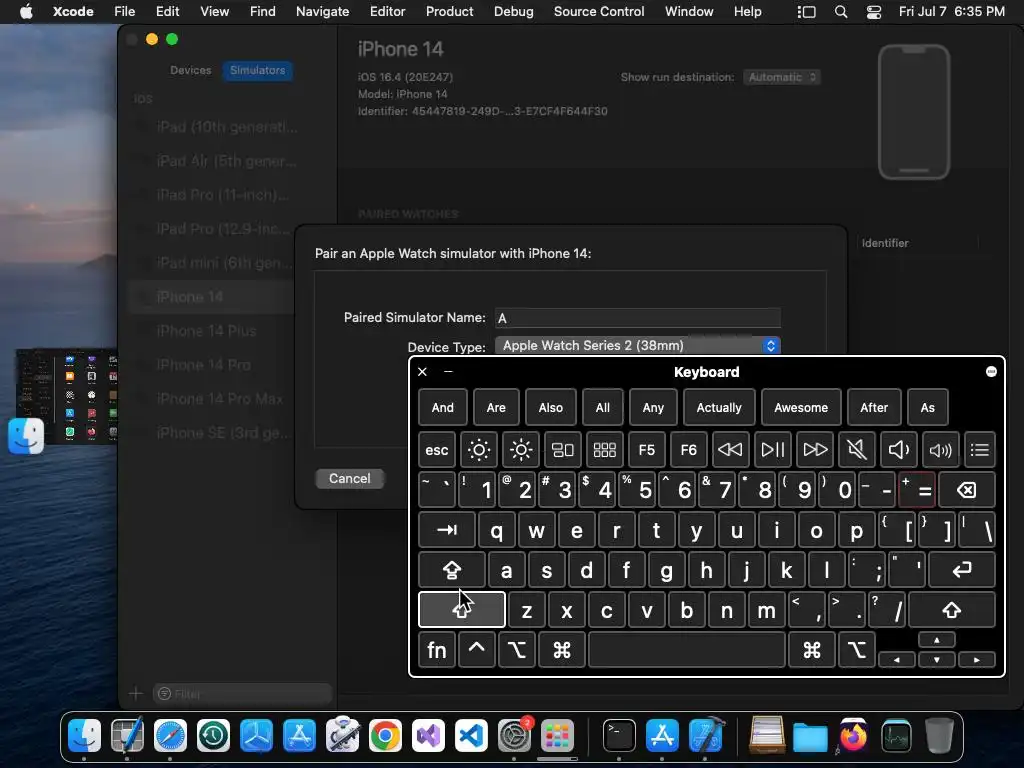Click the equals key on the keyboard
The image size is (1024, 768).
917,490
